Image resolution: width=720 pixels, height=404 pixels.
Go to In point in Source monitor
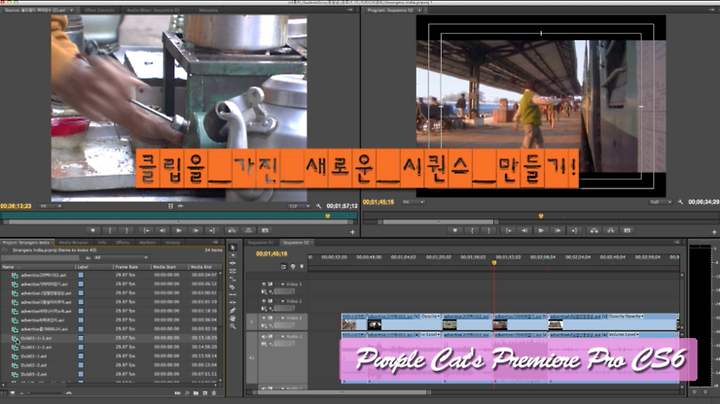click(146, 230)
